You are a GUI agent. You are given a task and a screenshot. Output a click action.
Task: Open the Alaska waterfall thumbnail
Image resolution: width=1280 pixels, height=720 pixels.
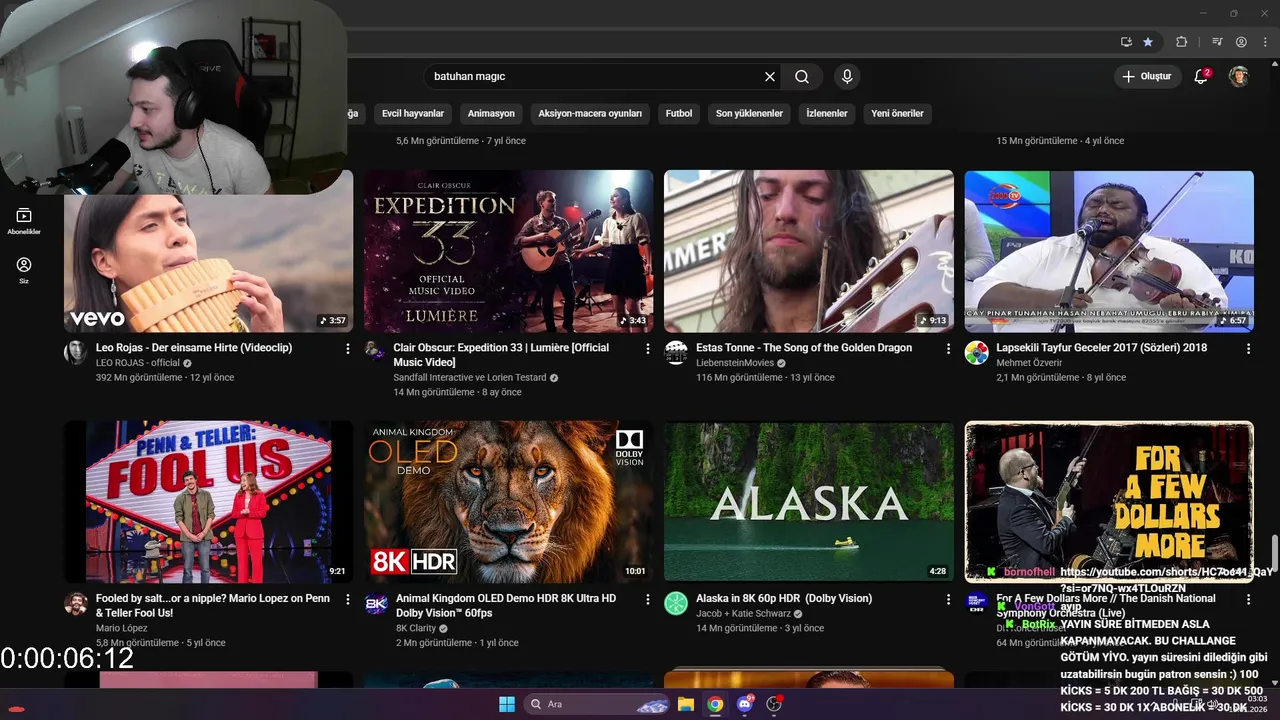809,502
